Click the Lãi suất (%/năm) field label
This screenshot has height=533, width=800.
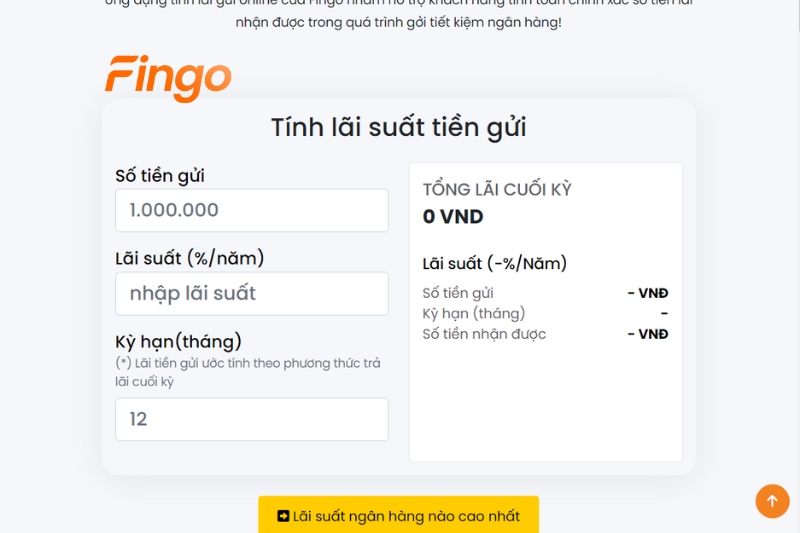click(x=189, y=258)
